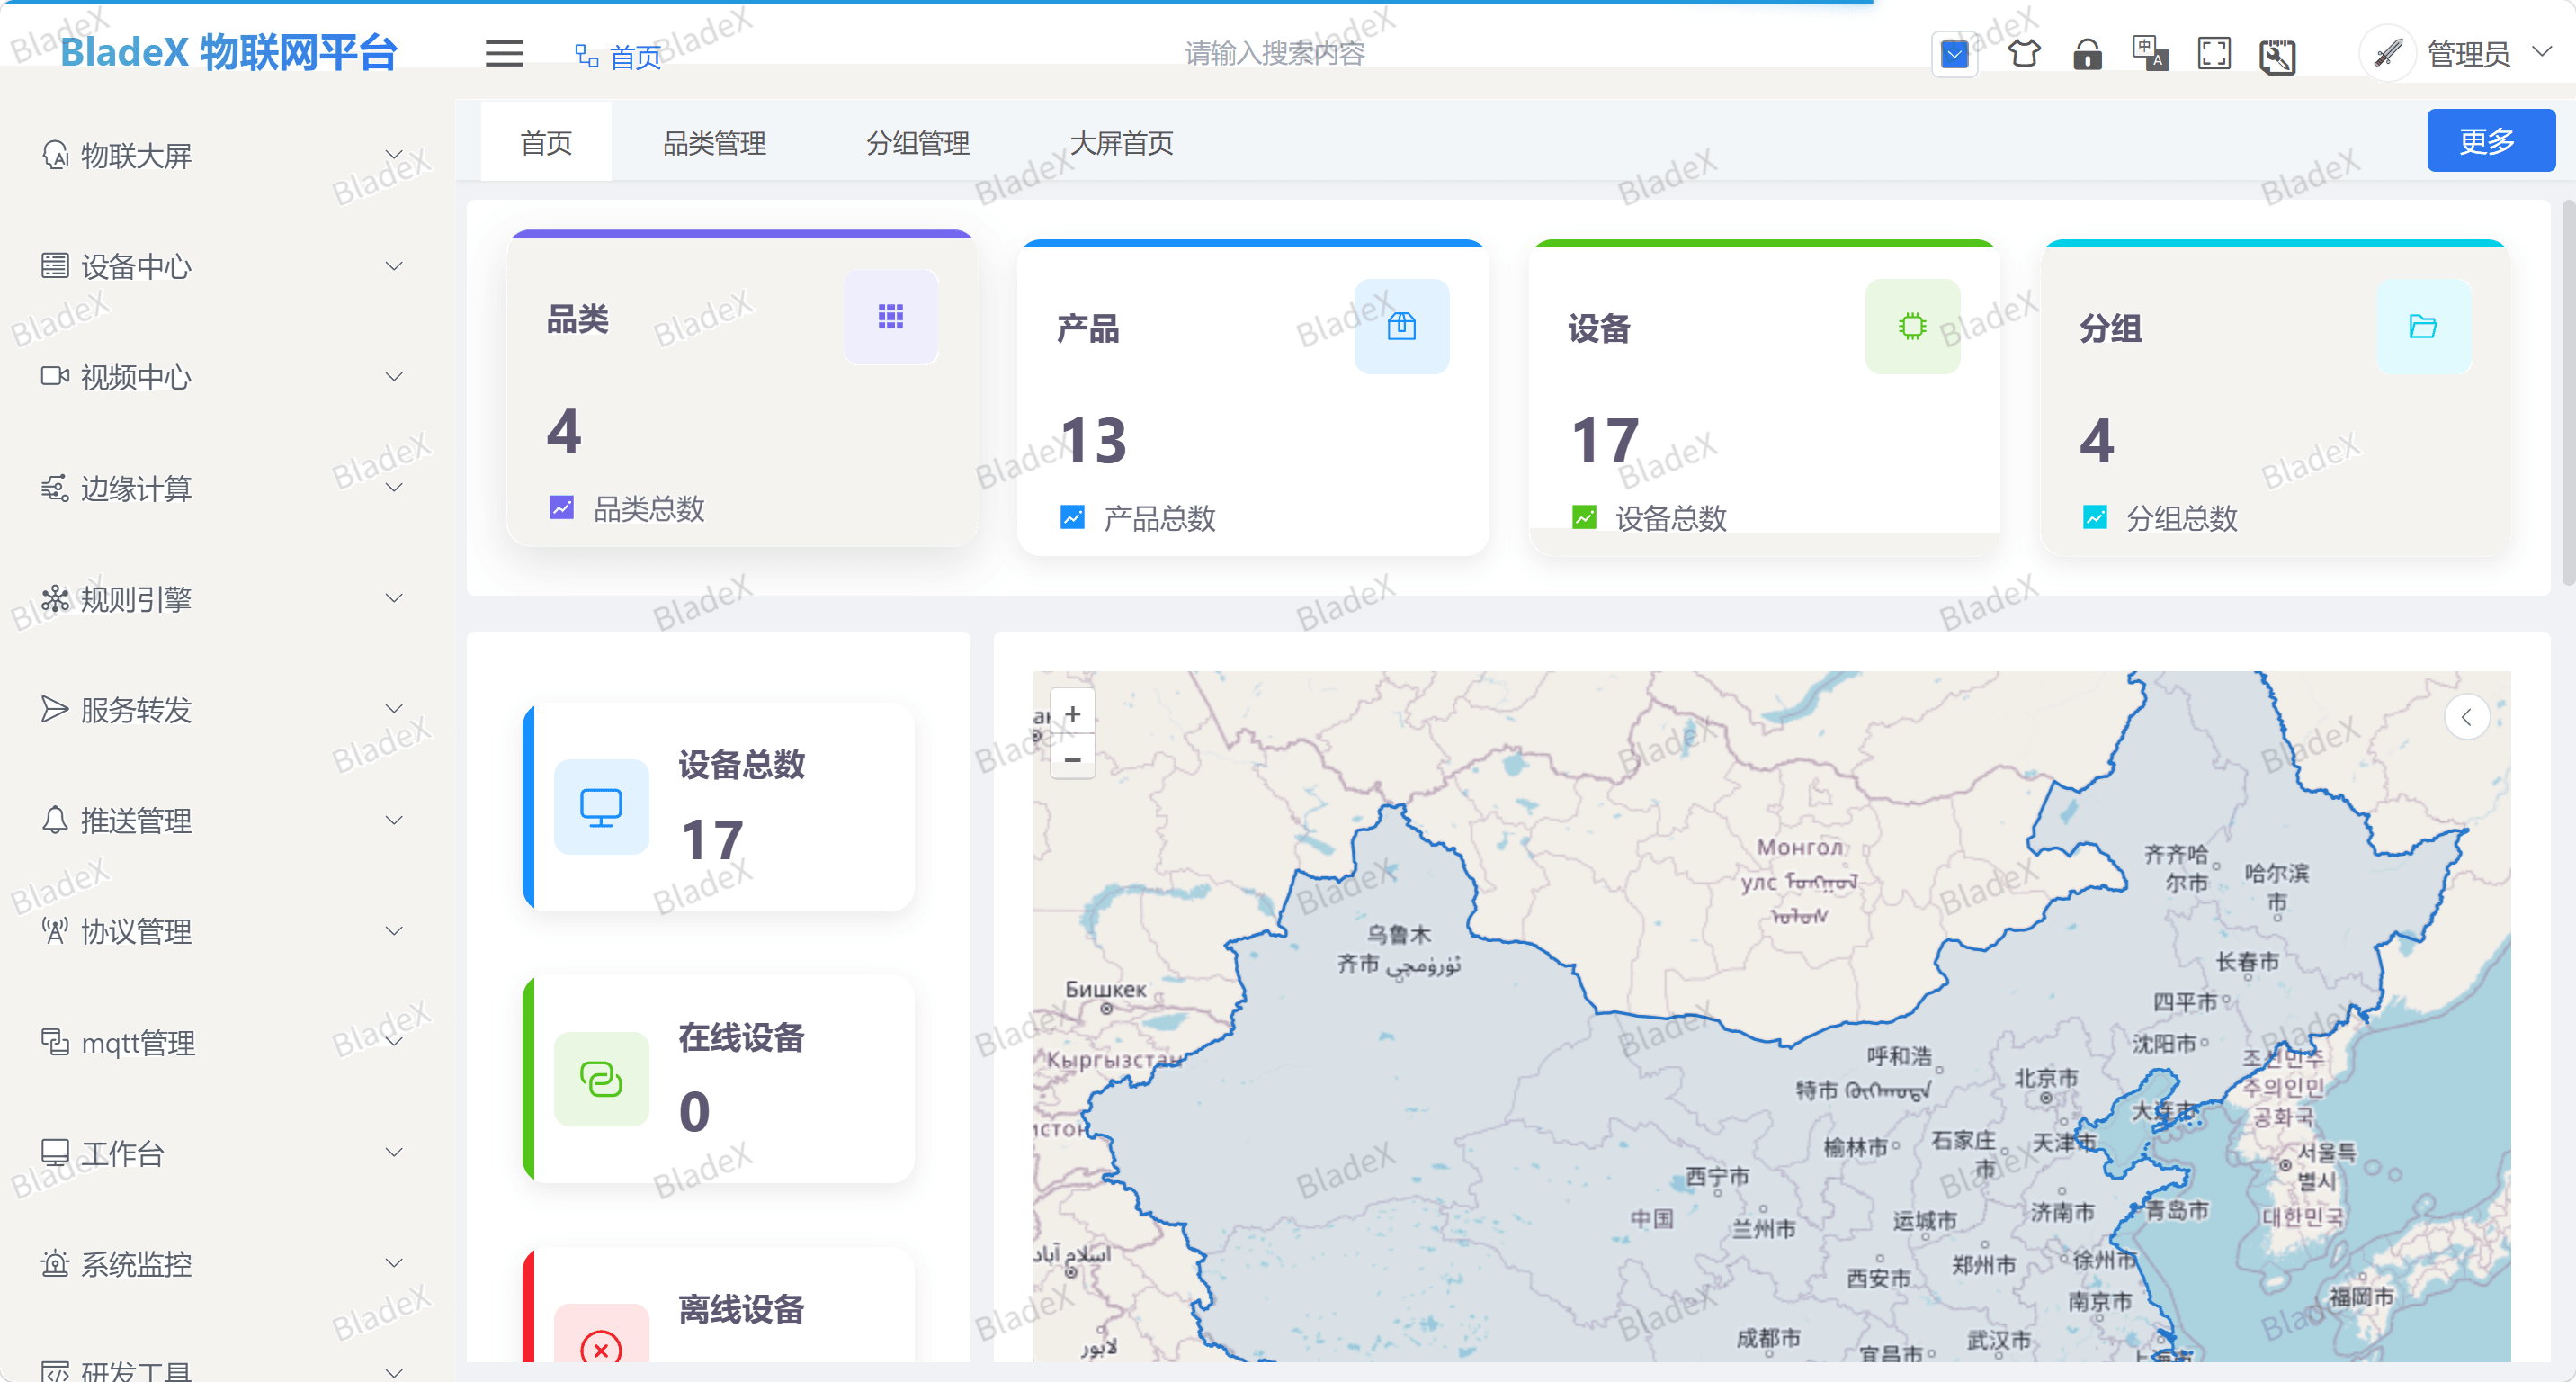Click the 设备中心 sidebar icon
The height and width of the screenshot is (1382, 2576).
(55, 266)
